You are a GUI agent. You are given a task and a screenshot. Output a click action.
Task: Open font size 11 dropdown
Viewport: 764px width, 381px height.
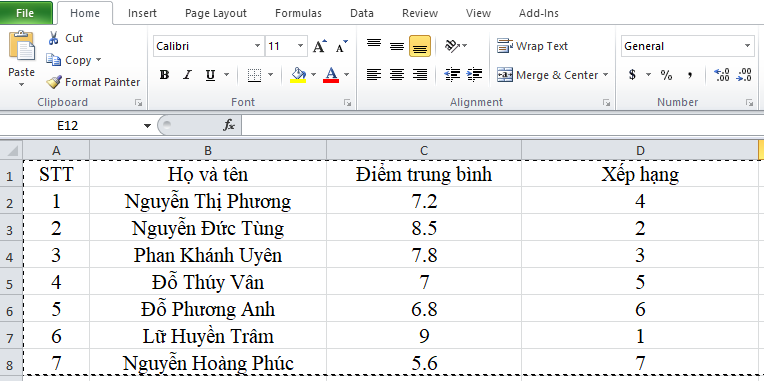pos(300,46)
